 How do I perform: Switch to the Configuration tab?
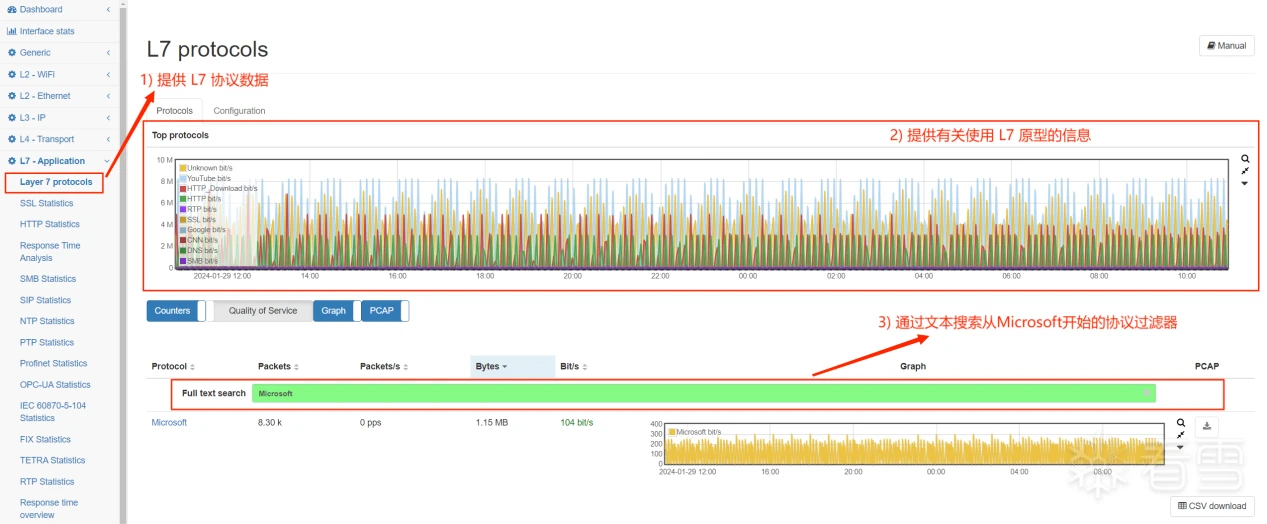tap(240, 111)
